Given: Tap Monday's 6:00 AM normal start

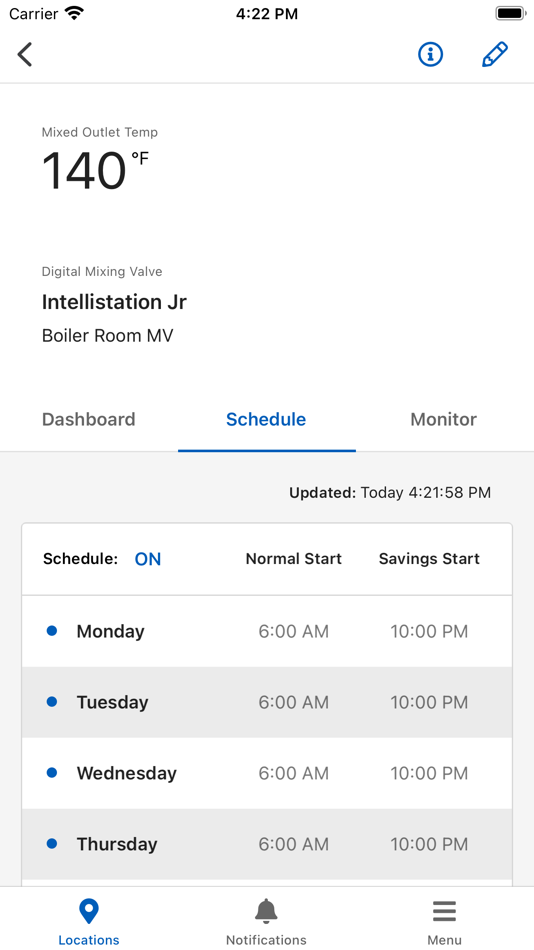Looking at the screenshot, I should (293, 631).
